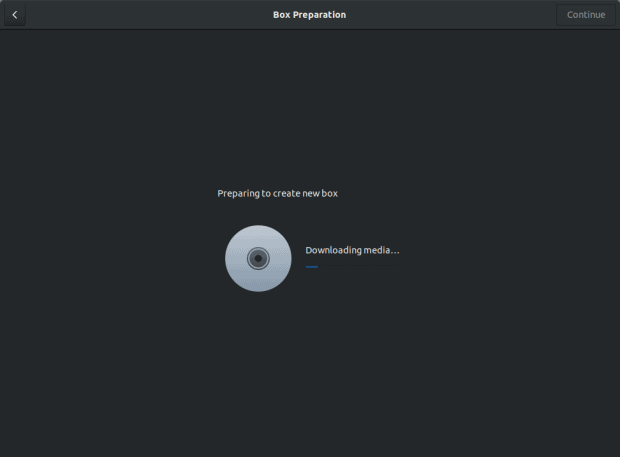Click empty header bar space left of the title

[150, 15]
